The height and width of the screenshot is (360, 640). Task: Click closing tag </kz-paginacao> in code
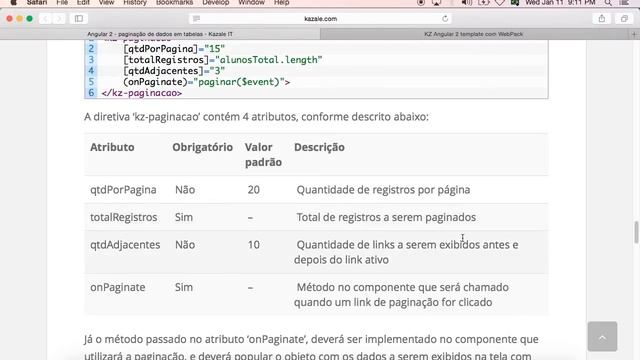142,93
